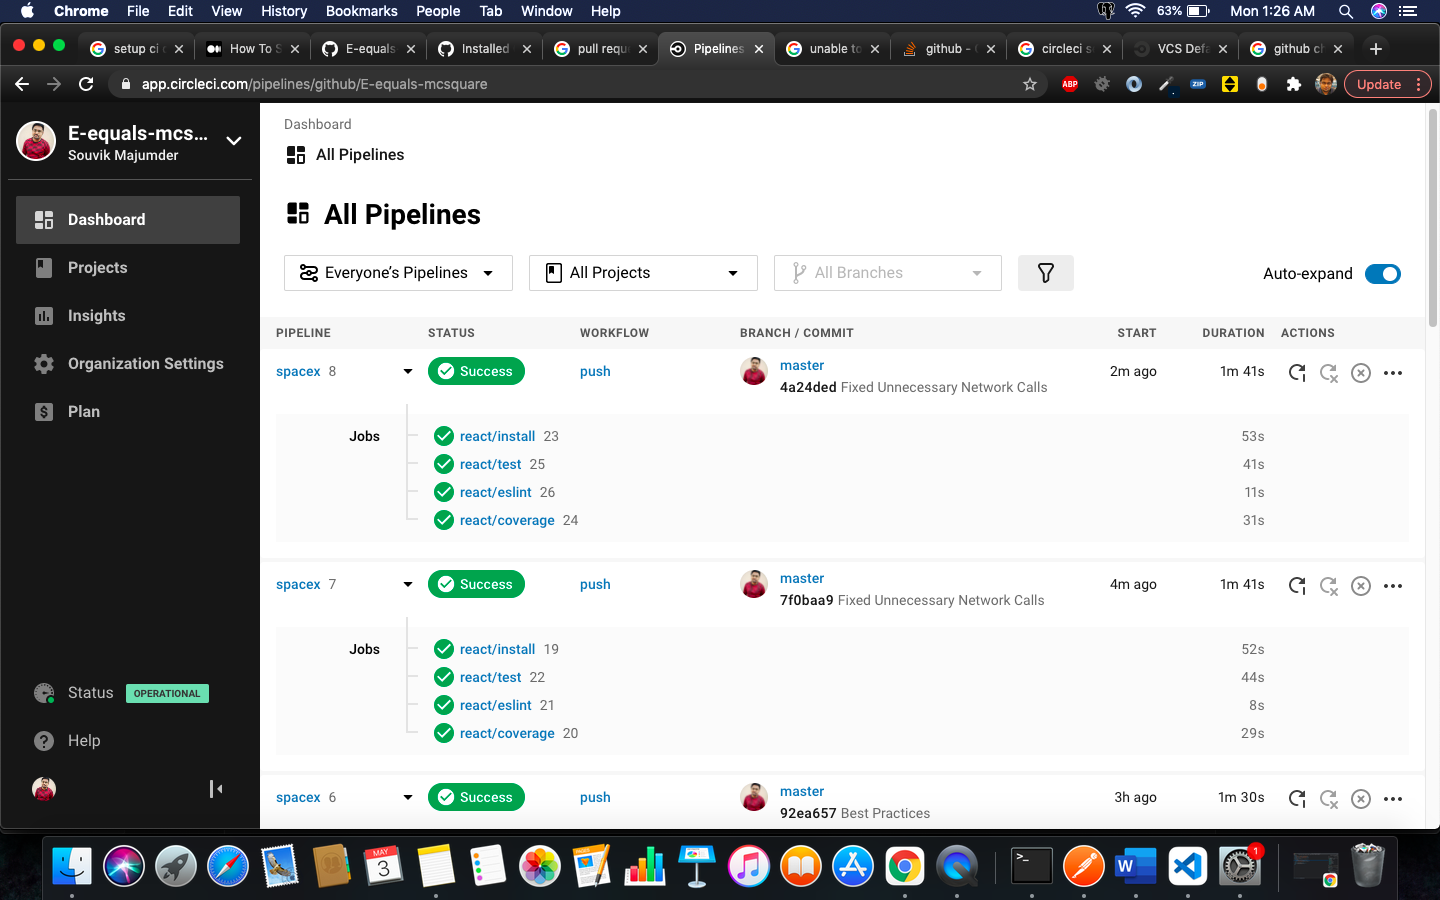Expand jobs caret for spacex 6 pipeline
1440x900 pixels.
408,797
